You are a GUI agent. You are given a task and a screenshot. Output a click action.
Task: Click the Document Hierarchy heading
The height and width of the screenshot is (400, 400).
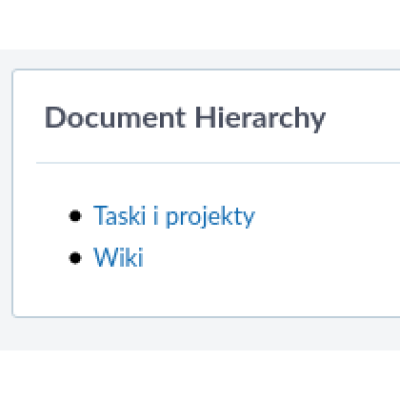pyautogui.click(x=185, y=118)
